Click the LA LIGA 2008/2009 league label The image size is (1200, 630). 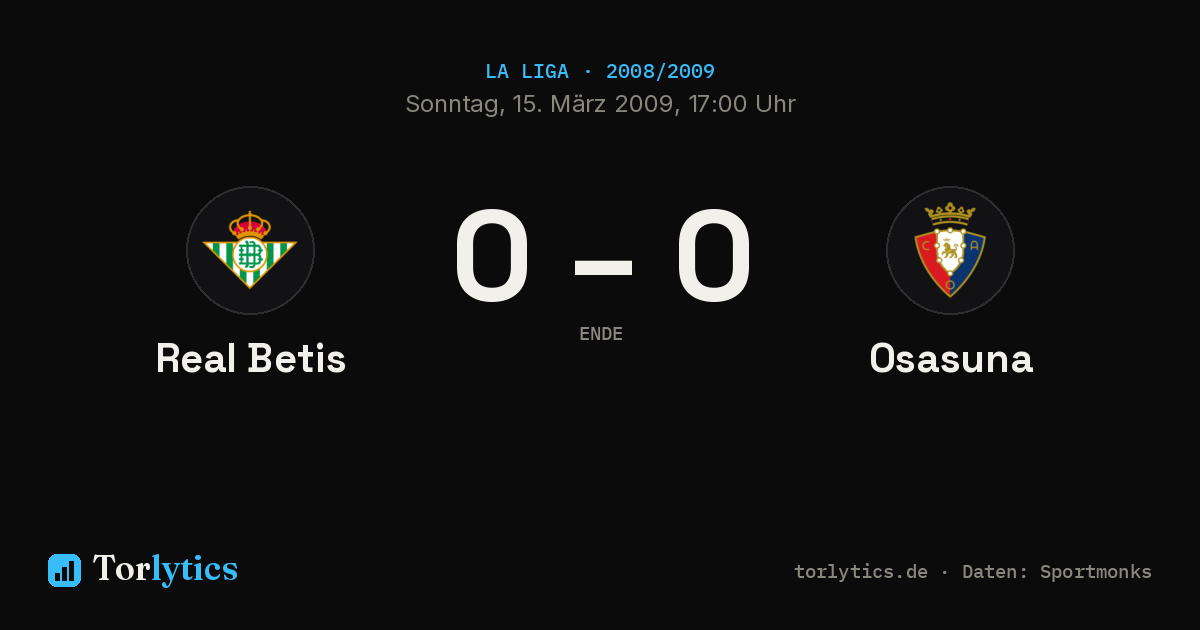click(600, 72)
